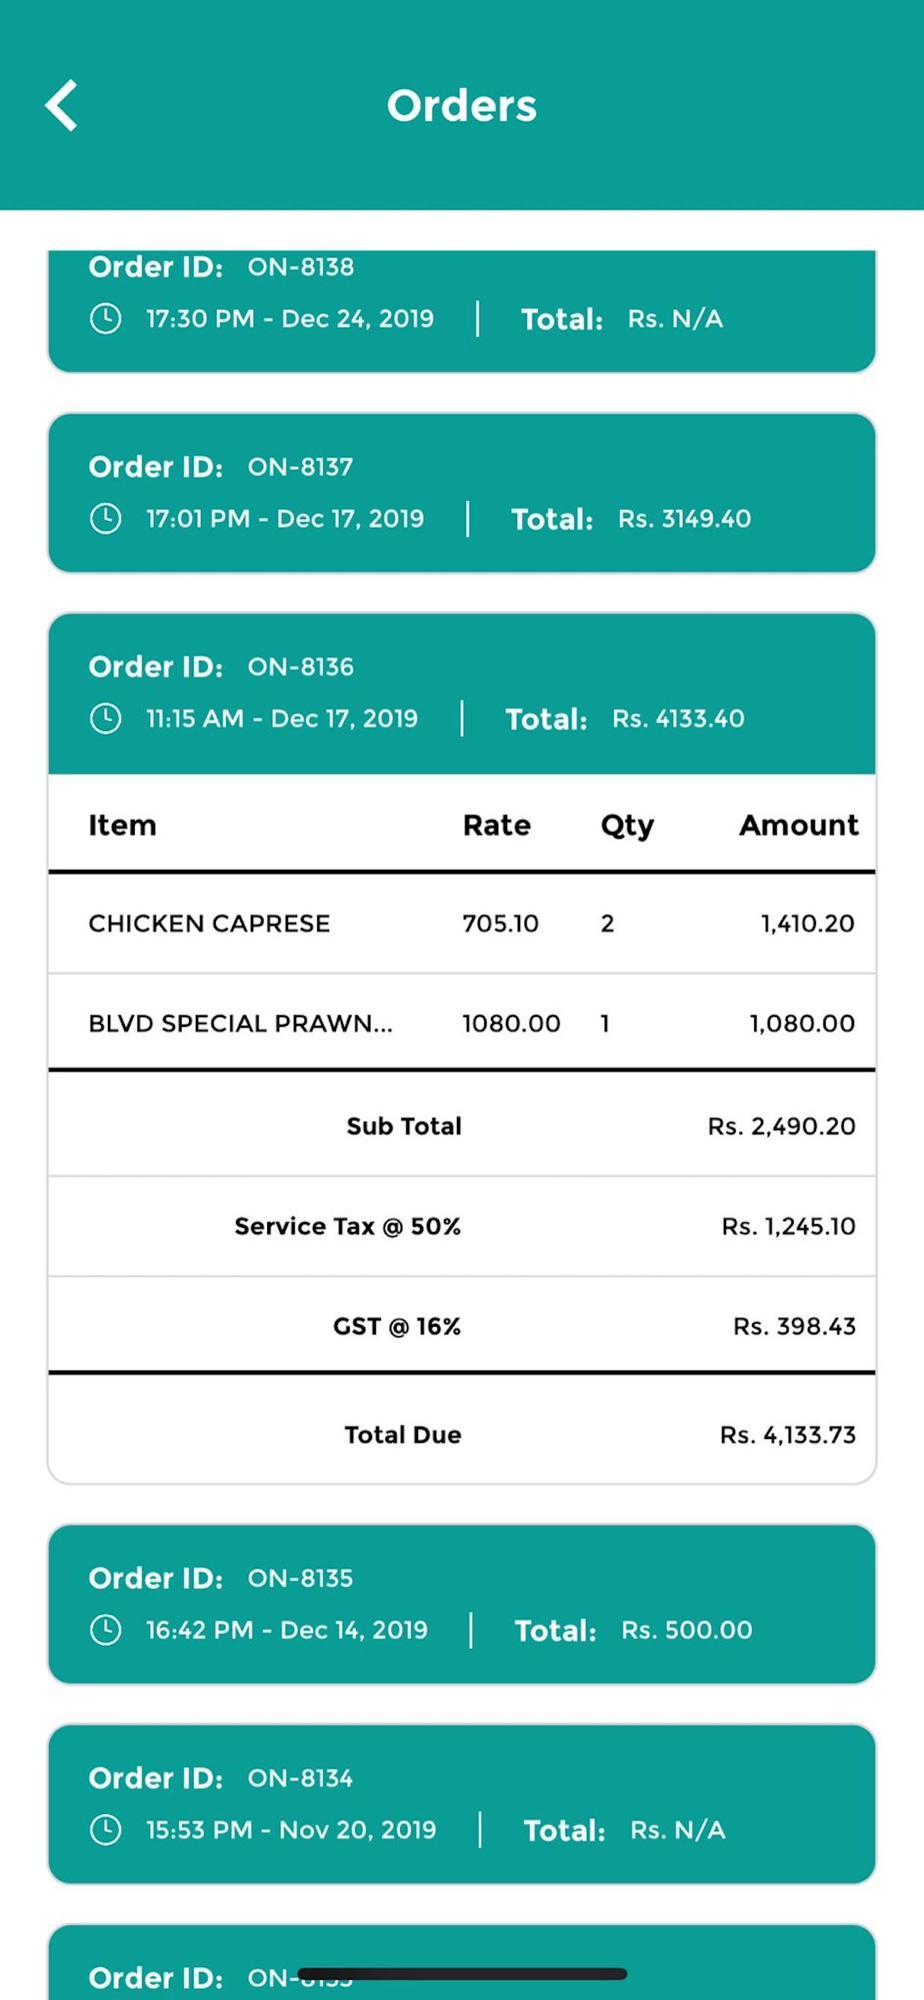Click clock icon on order ON-8134
This screenshot has width=924, height=2000.
point(105,1830)
